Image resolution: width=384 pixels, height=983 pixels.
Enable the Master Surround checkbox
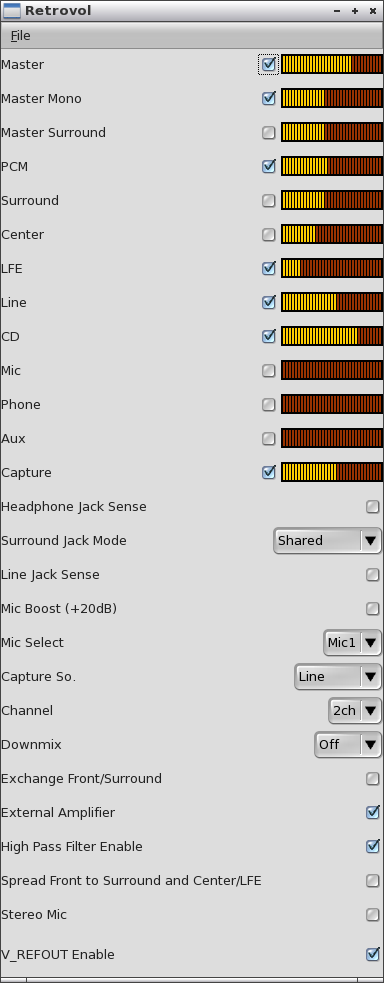pyautogui.click(x=269, y=132)
